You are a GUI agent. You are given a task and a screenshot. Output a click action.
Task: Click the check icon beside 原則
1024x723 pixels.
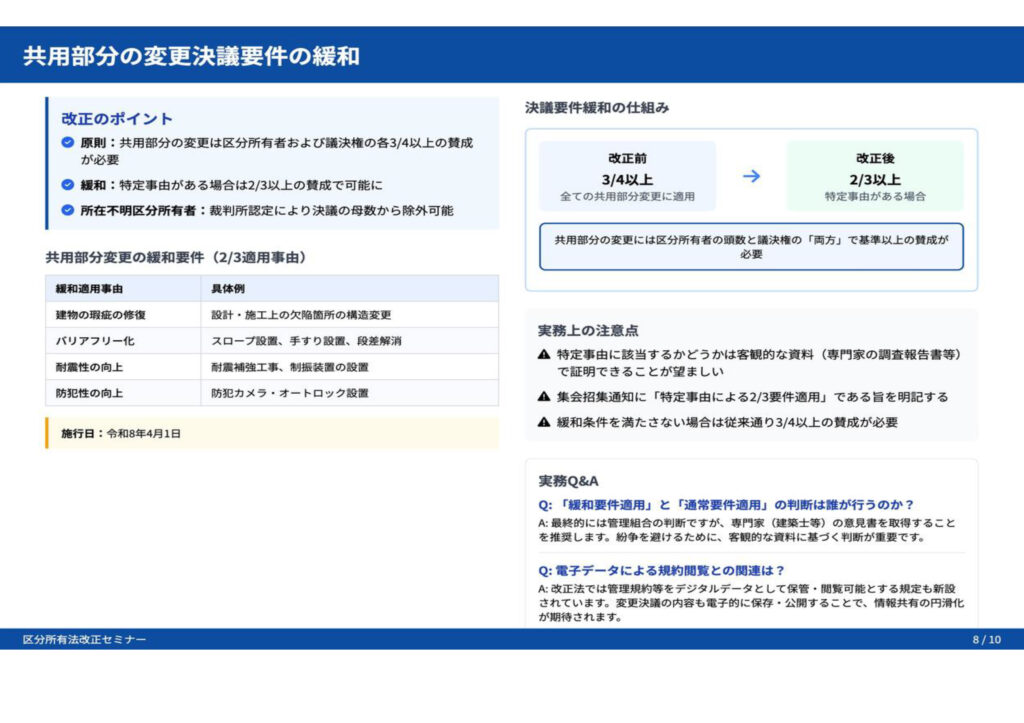click(68, 143)
